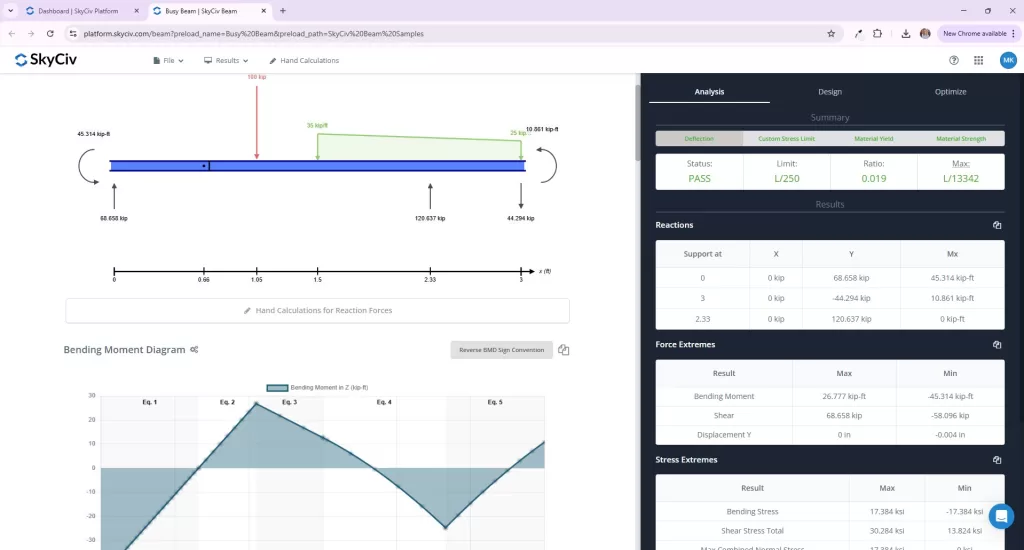Screen dimensions: 1024x550
Task: Click the SkyCiv logo
Action: point(46,60)
